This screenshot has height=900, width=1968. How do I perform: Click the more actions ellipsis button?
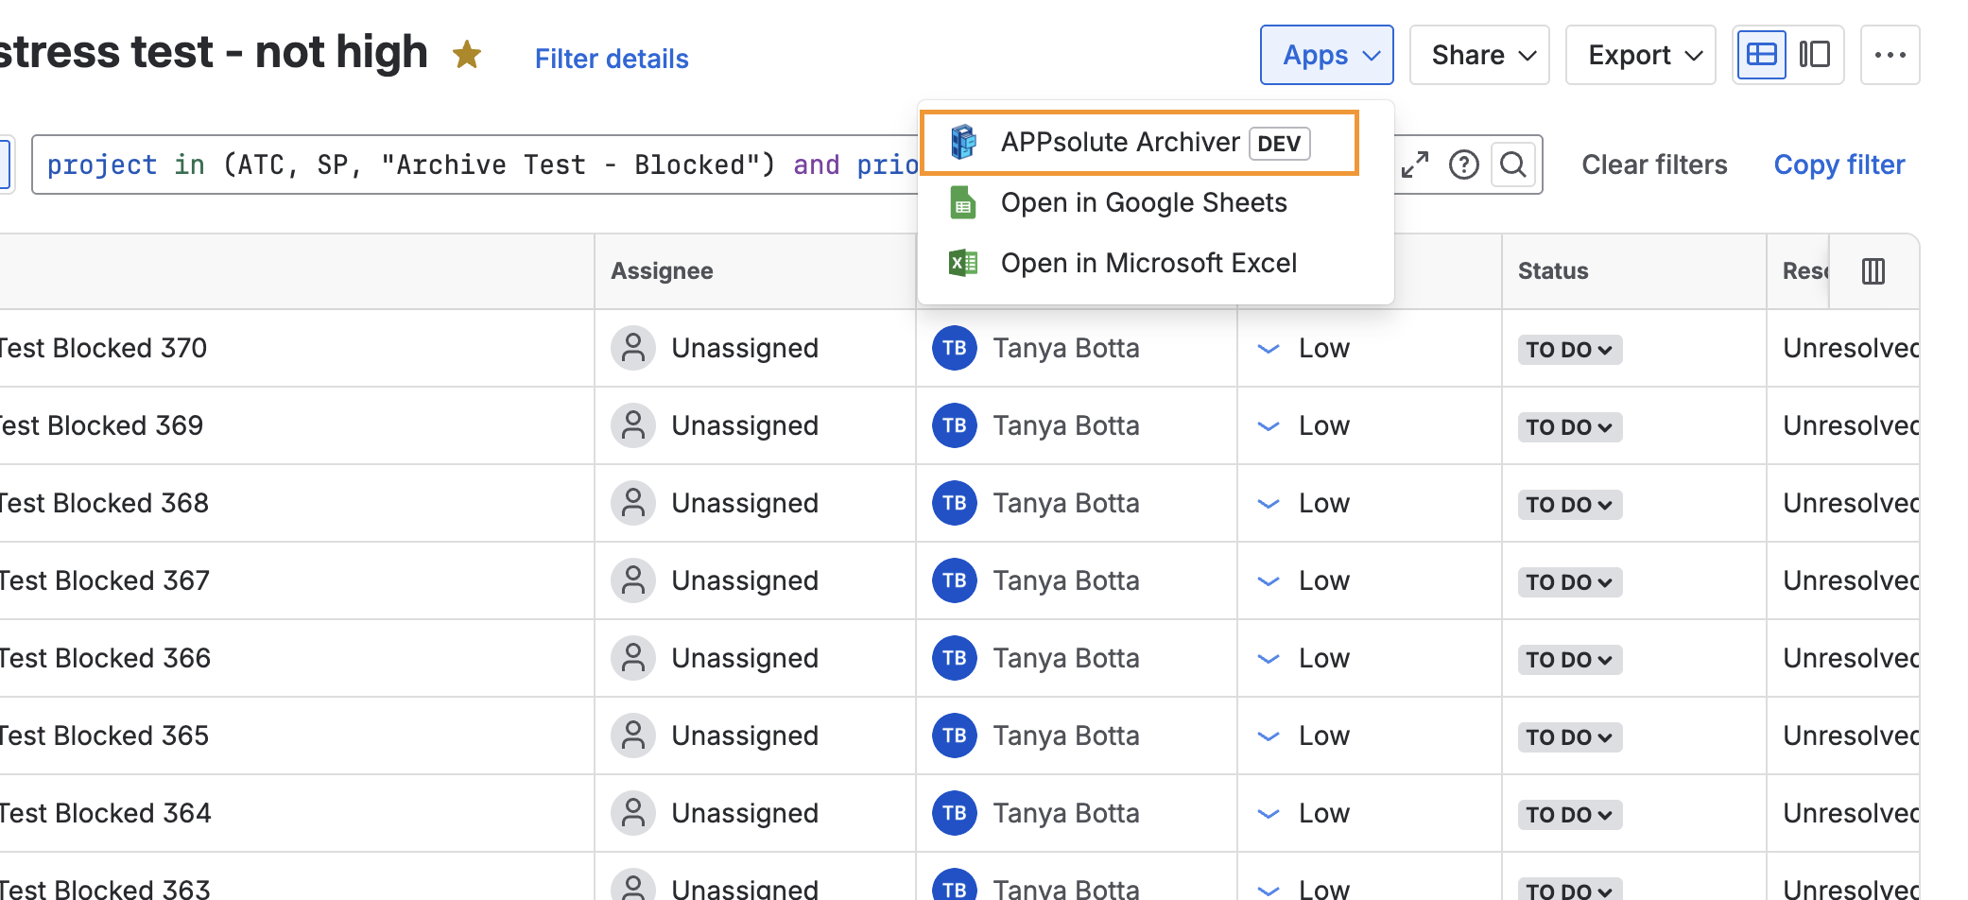(1889, 55)
